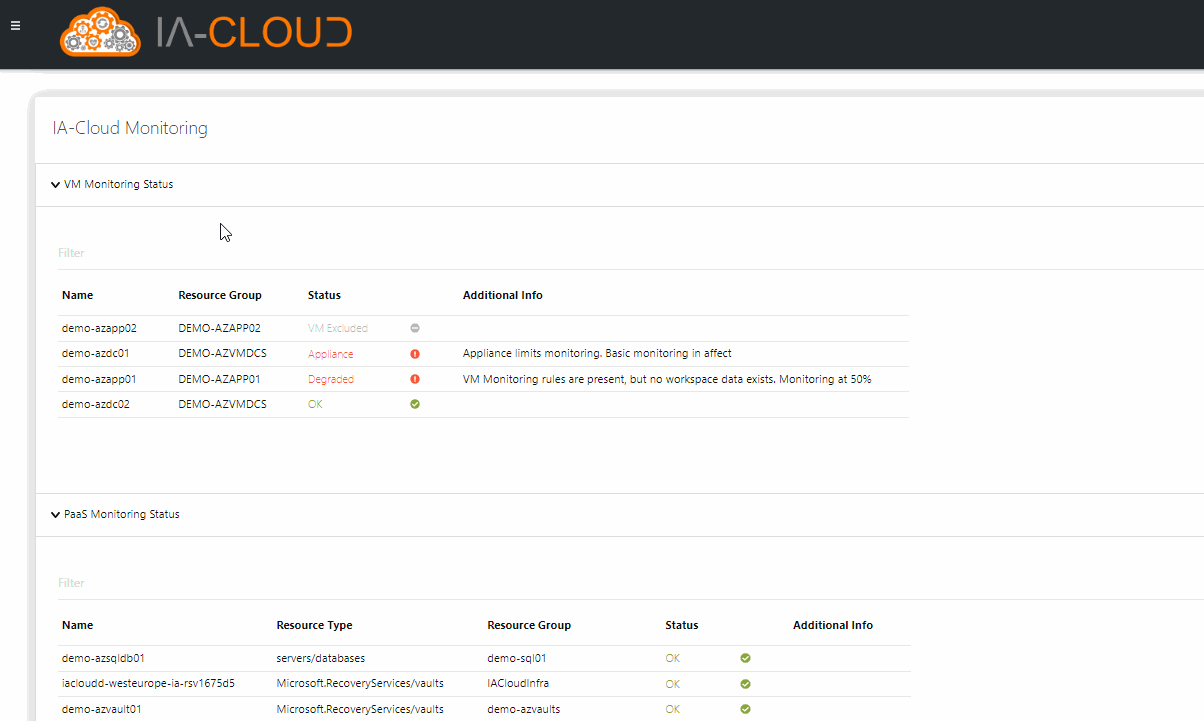Select the iacloudd-westeurope-ia-rsv1675d5 resource name
Image resolution: width=1204 pixels, height=721 pixels.
(148, 684)
